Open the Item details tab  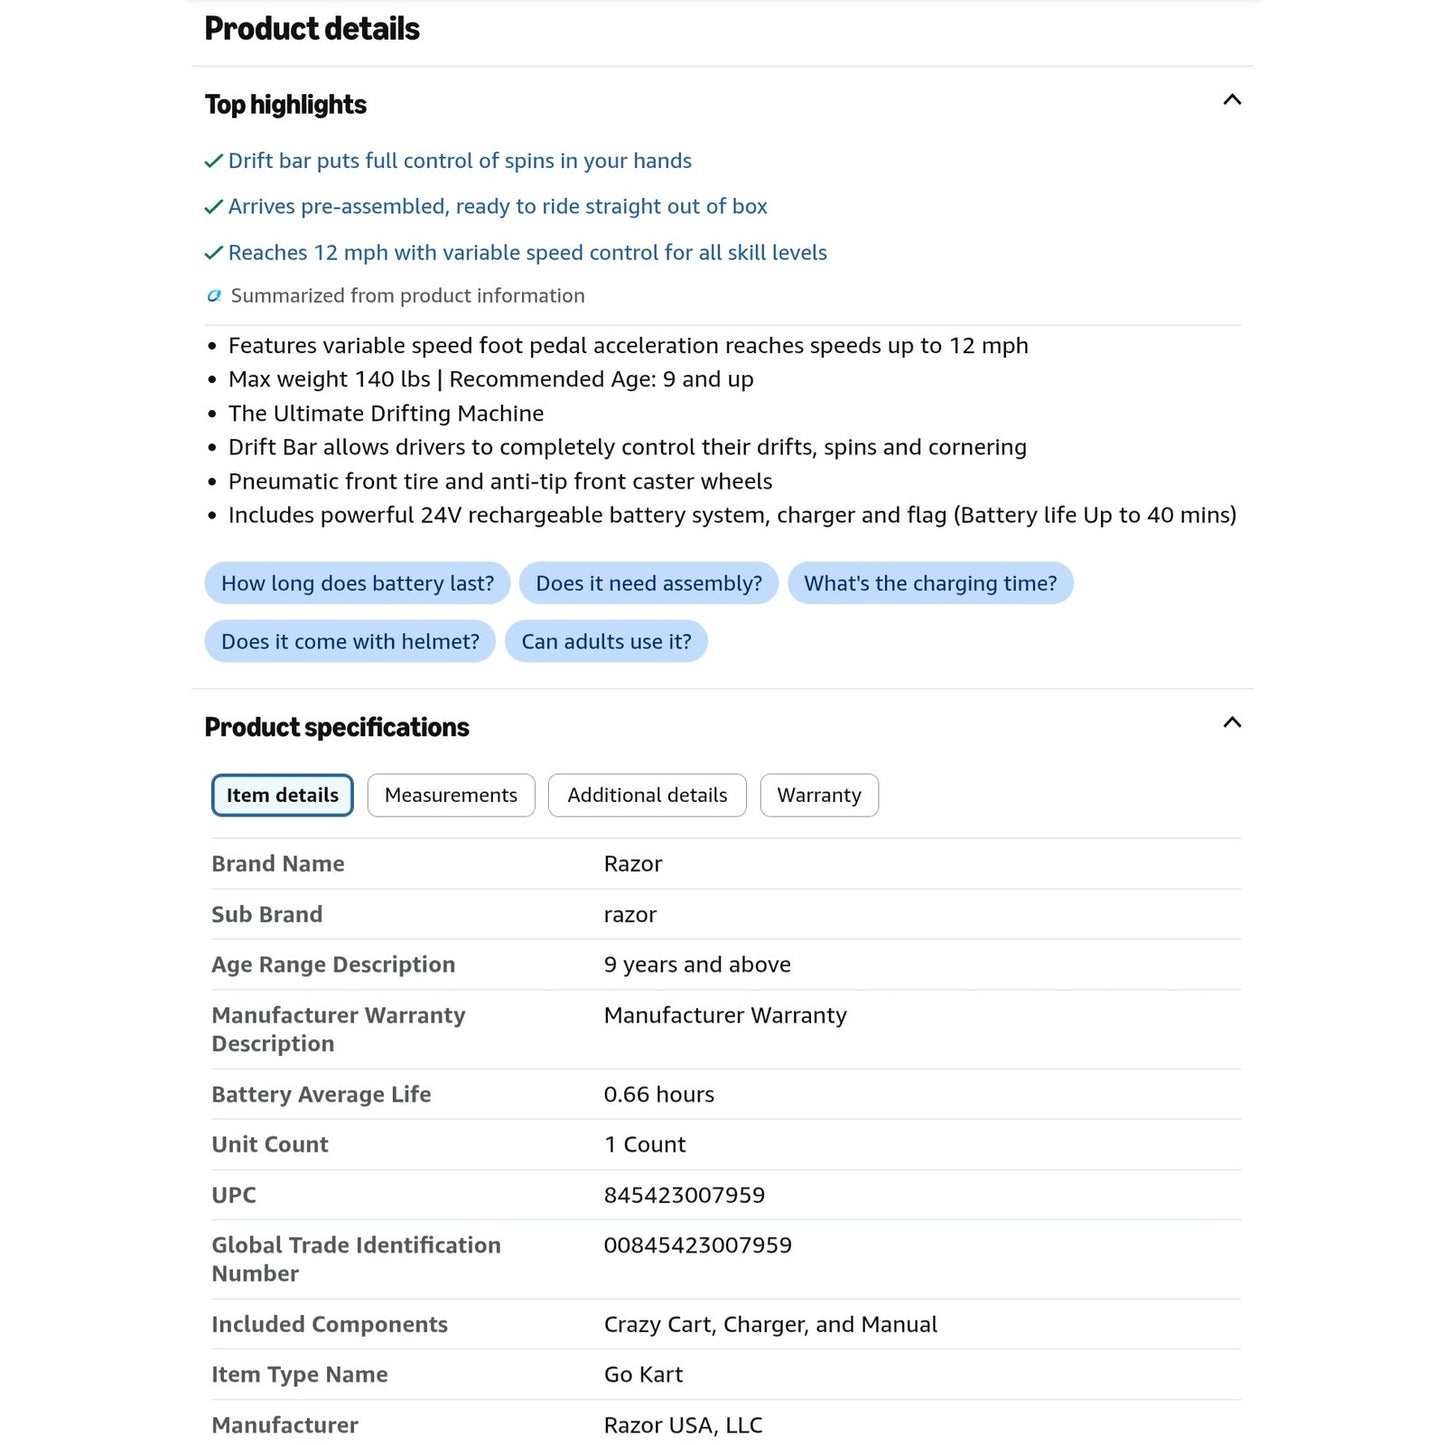[282, 795]
